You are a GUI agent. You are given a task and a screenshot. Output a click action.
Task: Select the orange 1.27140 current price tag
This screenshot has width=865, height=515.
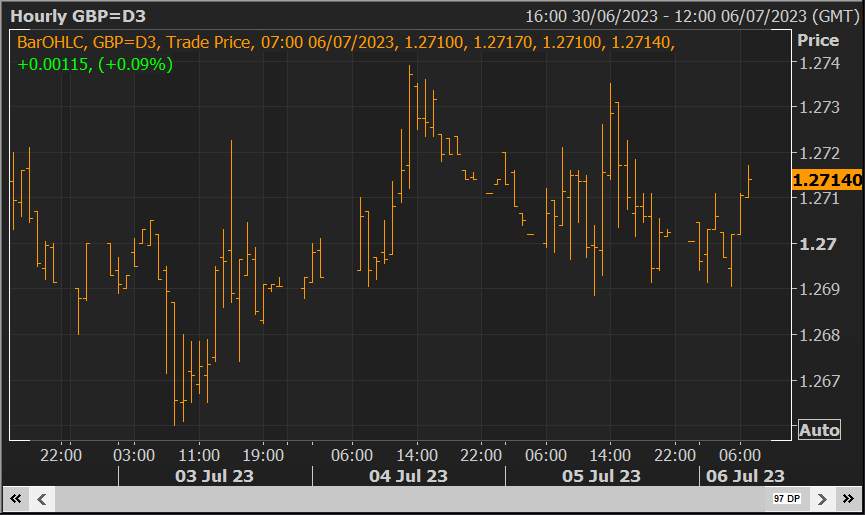(827, 180)
